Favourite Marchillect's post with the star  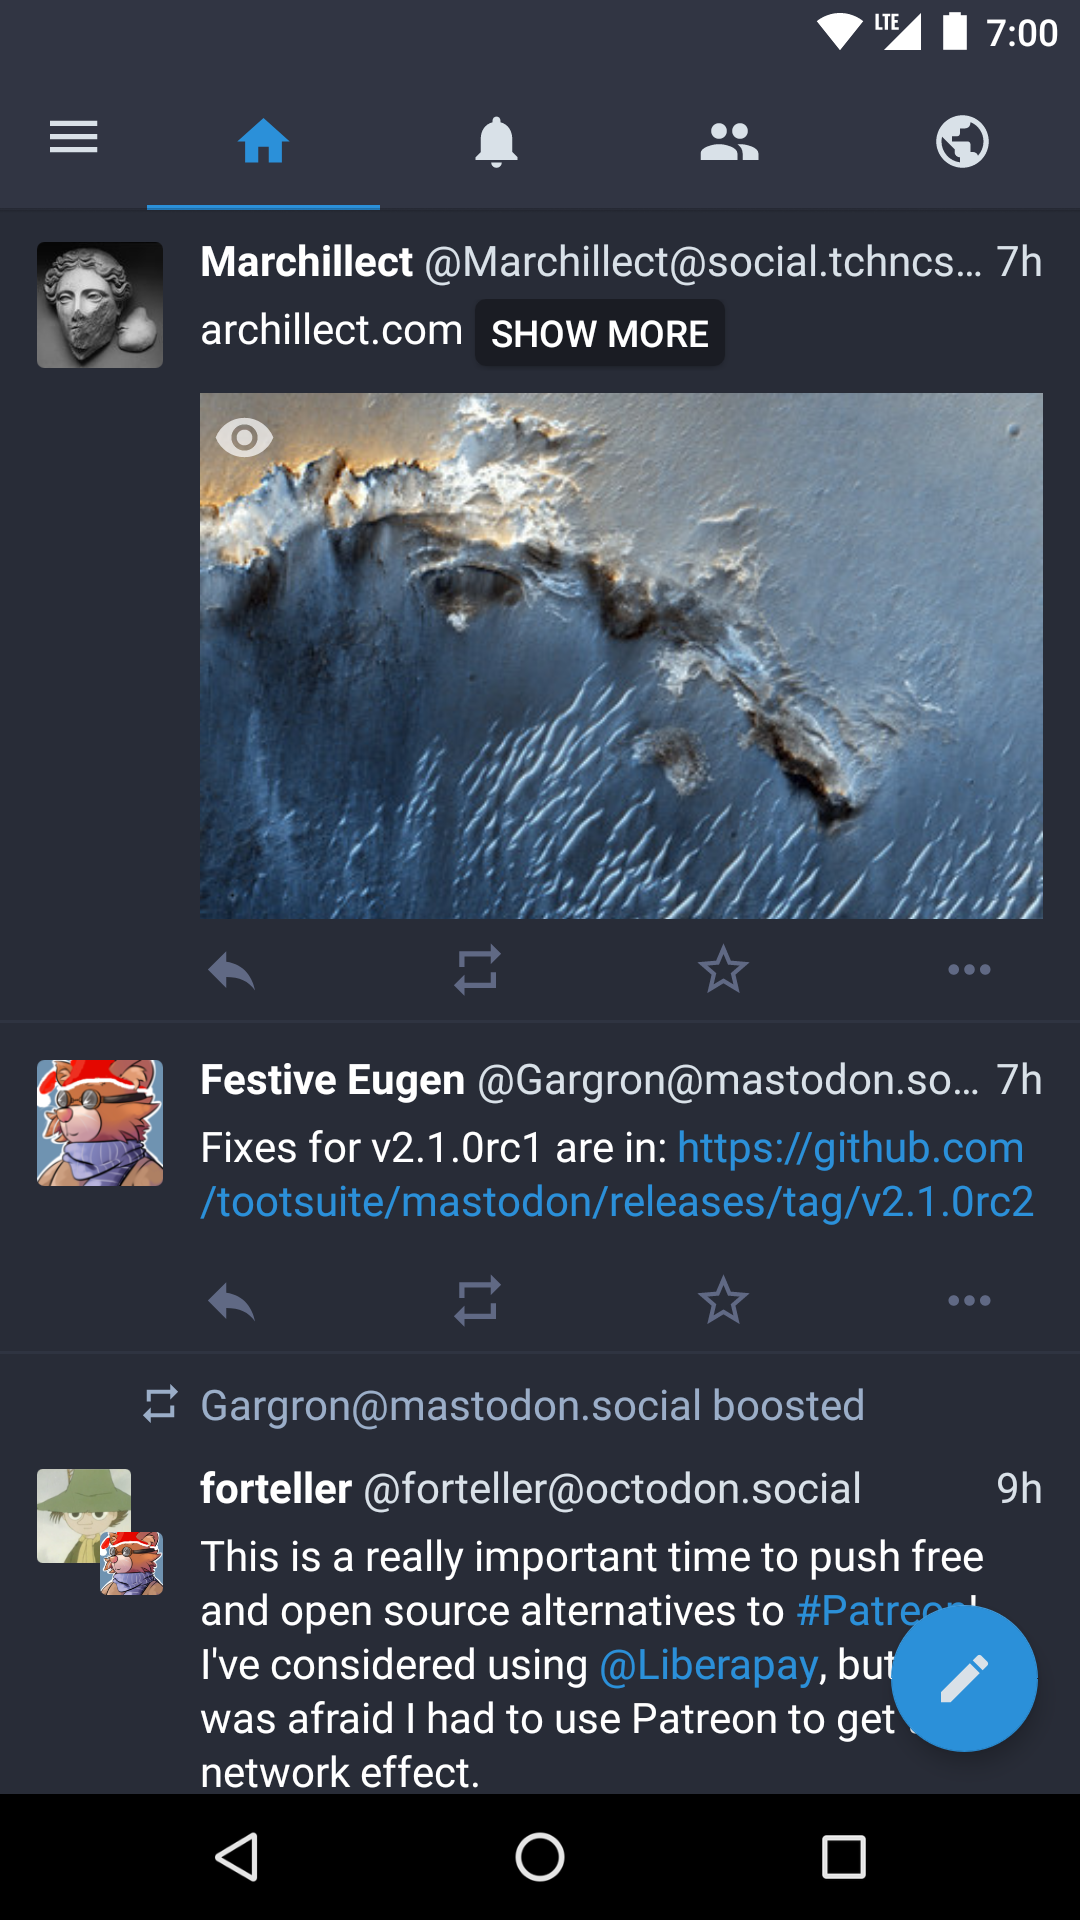[x=723, y=970]
